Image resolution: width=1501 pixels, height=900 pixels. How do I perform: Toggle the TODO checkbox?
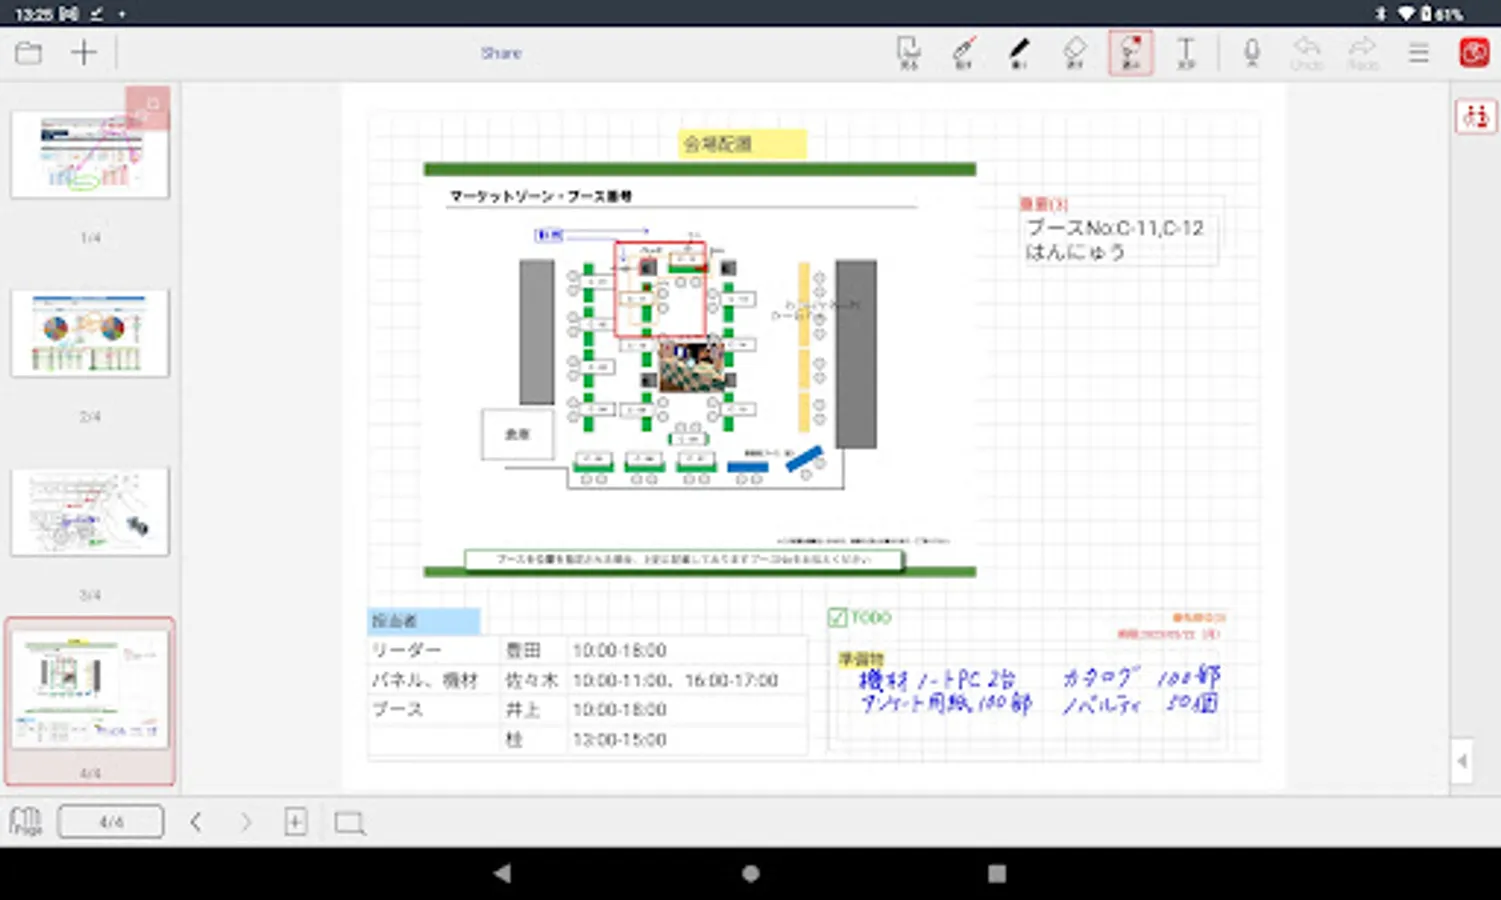pos(838,618)
